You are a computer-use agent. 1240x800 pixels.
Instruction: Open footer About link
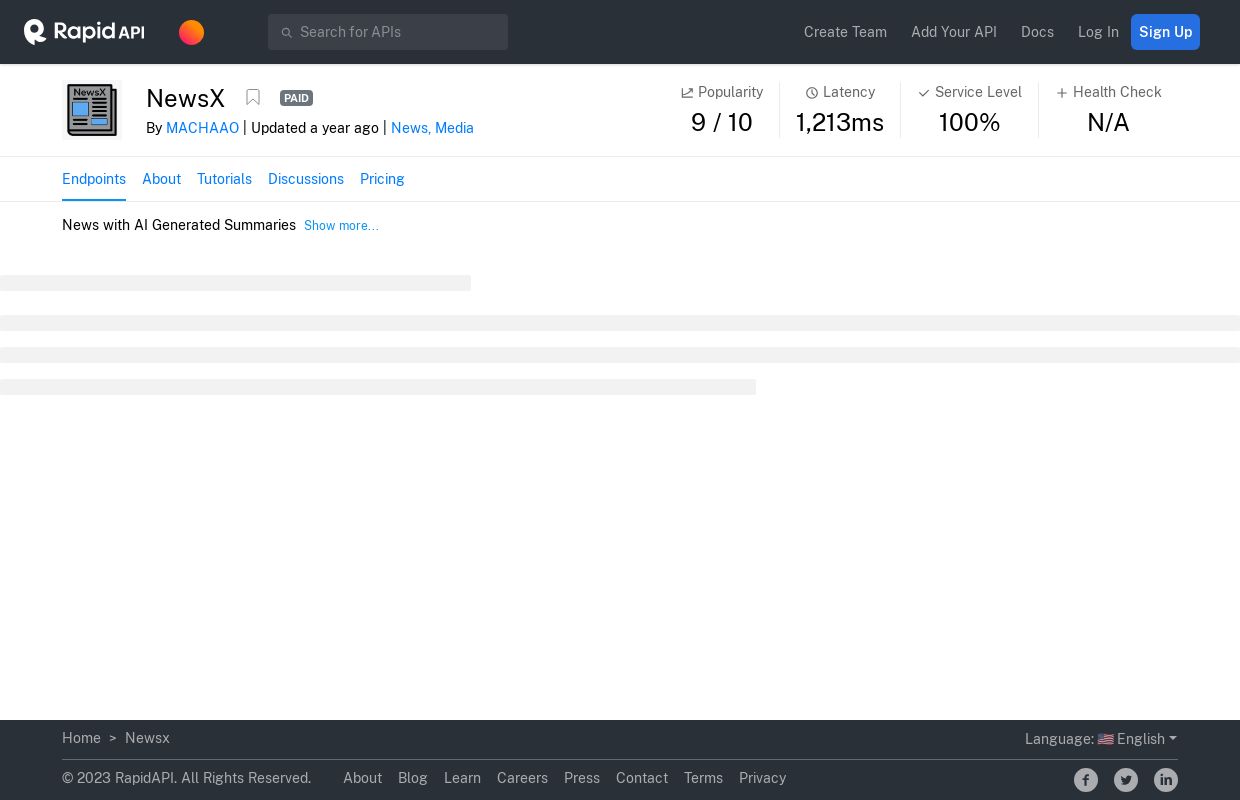362,778
